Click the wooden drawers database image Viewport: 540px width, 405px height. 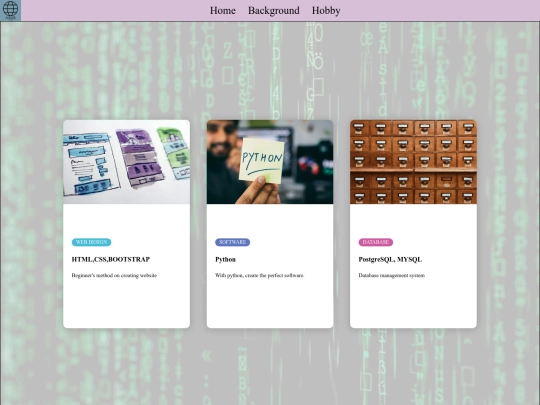[x=413, y=162]
